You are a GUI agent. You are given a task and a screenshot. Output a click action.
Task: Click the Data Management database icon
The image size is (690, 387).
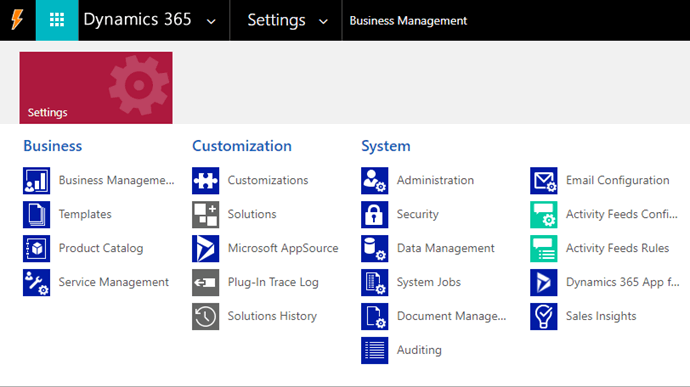coord(374,248)
